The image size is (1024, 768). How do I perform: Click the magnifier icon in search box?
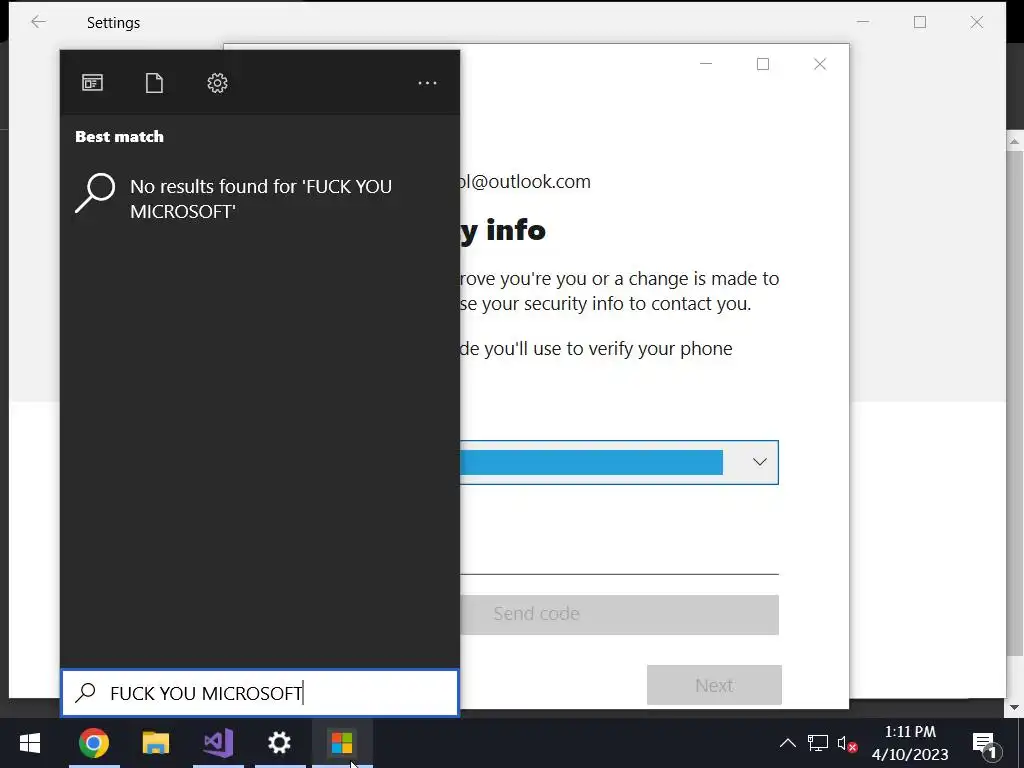point(86,693)
